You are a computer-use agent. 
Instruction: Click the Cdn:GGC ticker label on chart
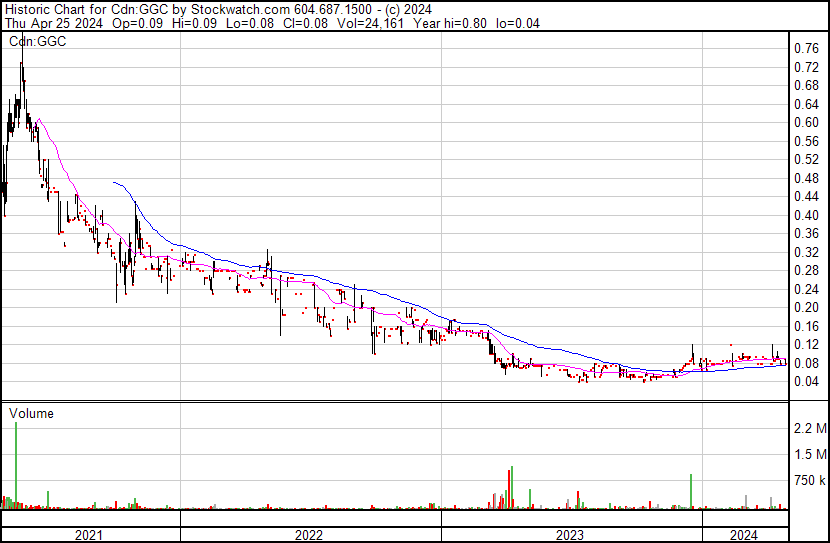pyautogui.click(x=37, y=42)
